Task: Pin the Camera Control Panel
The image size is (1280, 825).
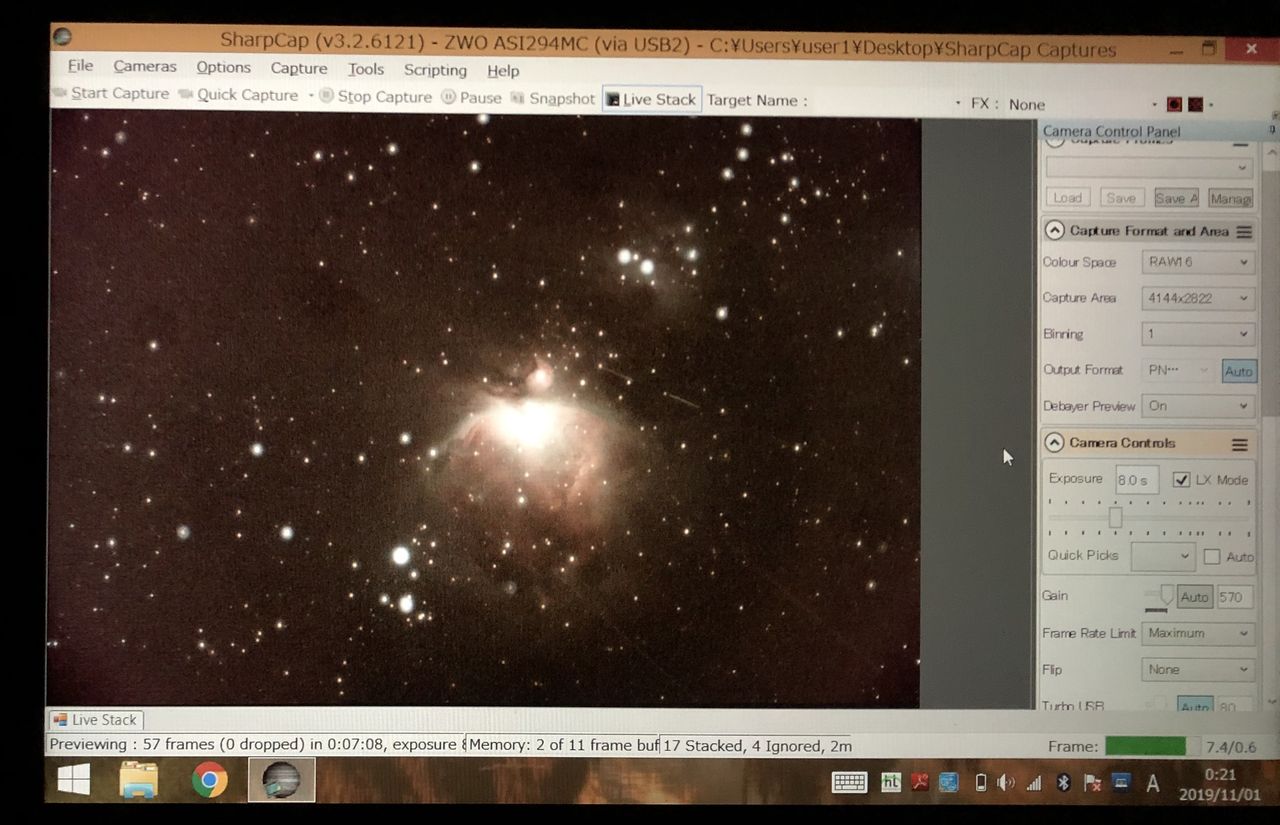Action: 1272,130
